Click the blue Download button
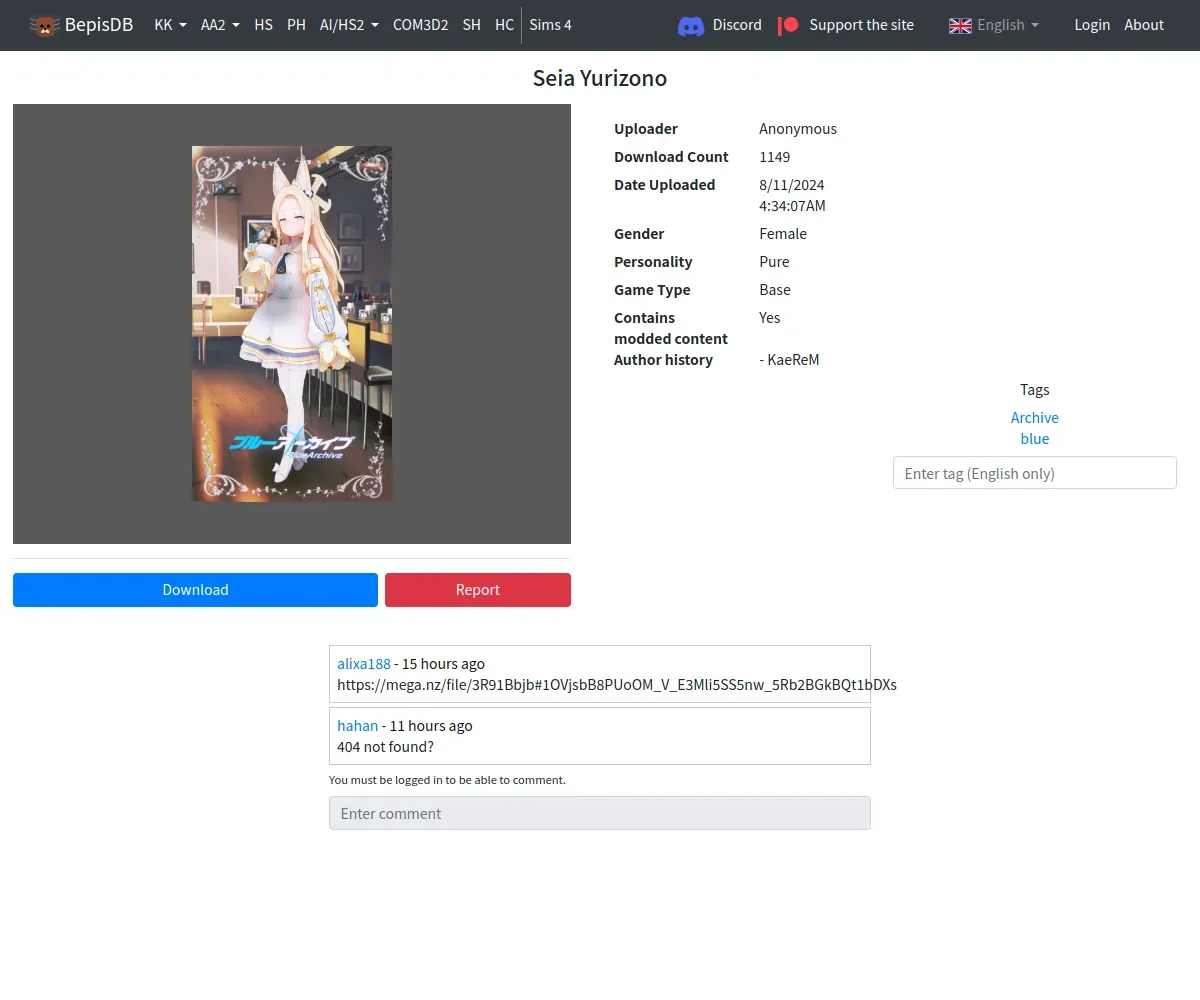1200x1000 pixels. pos(195,590)
